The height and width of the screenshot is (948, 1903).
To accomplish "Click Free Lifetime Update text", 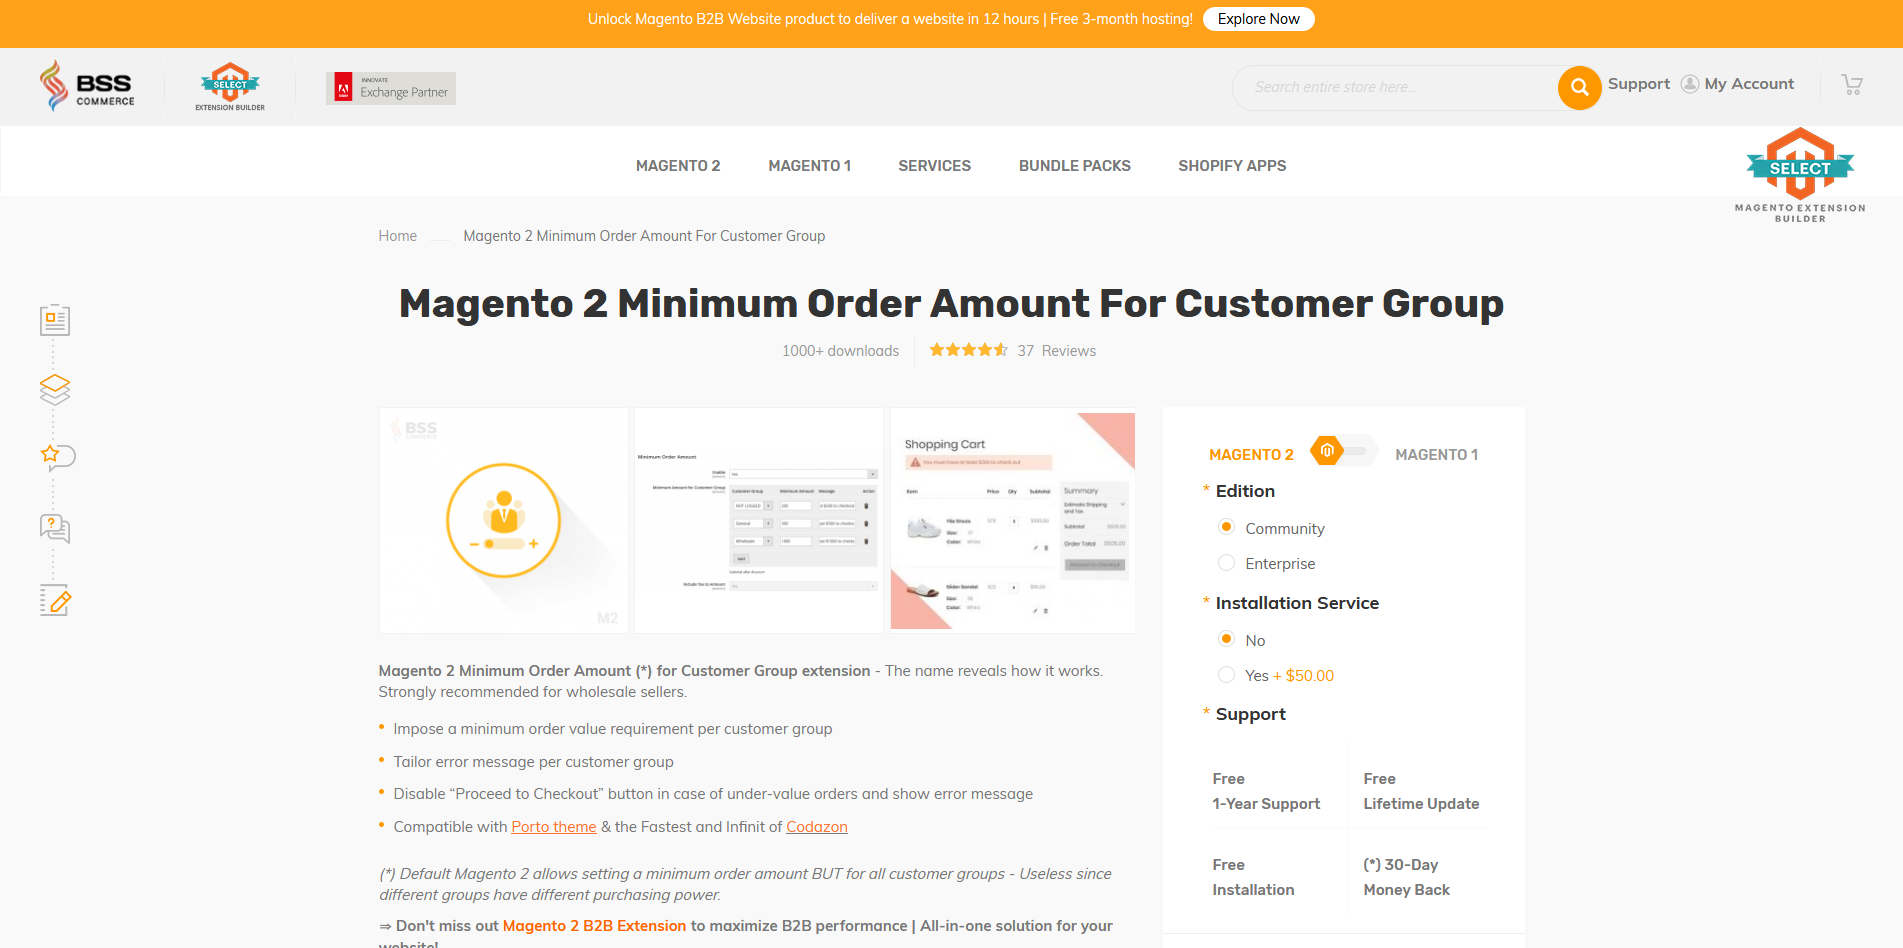I will 1421,791.
